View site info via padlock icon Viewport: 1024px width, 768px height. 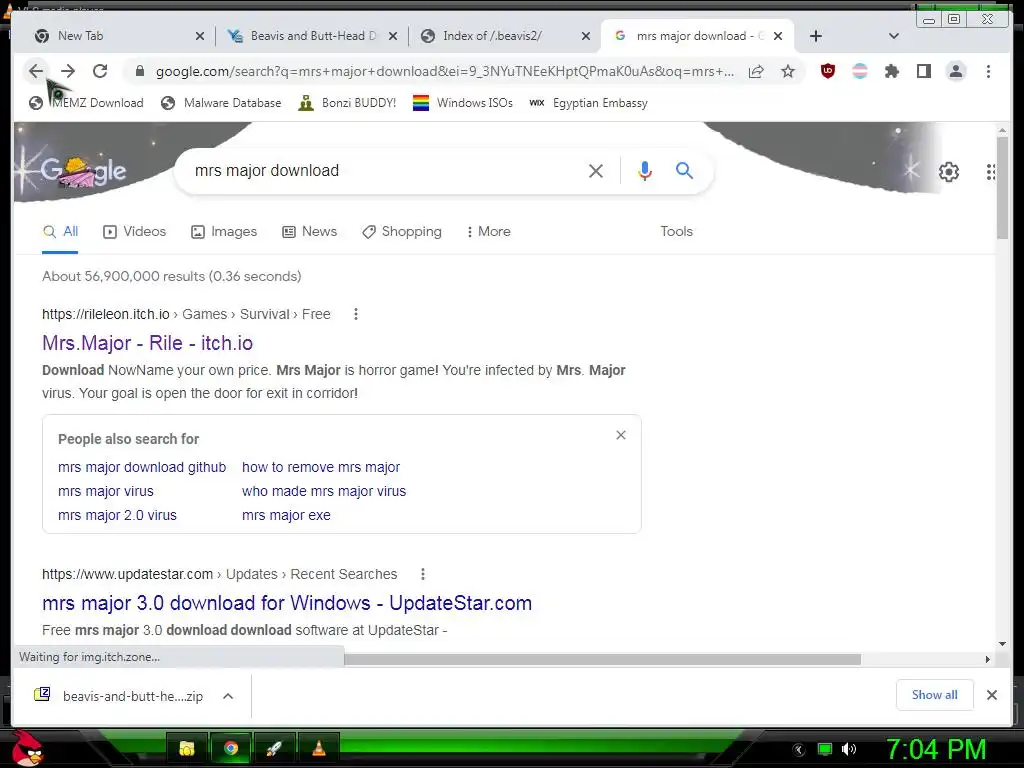pos(139,71)
